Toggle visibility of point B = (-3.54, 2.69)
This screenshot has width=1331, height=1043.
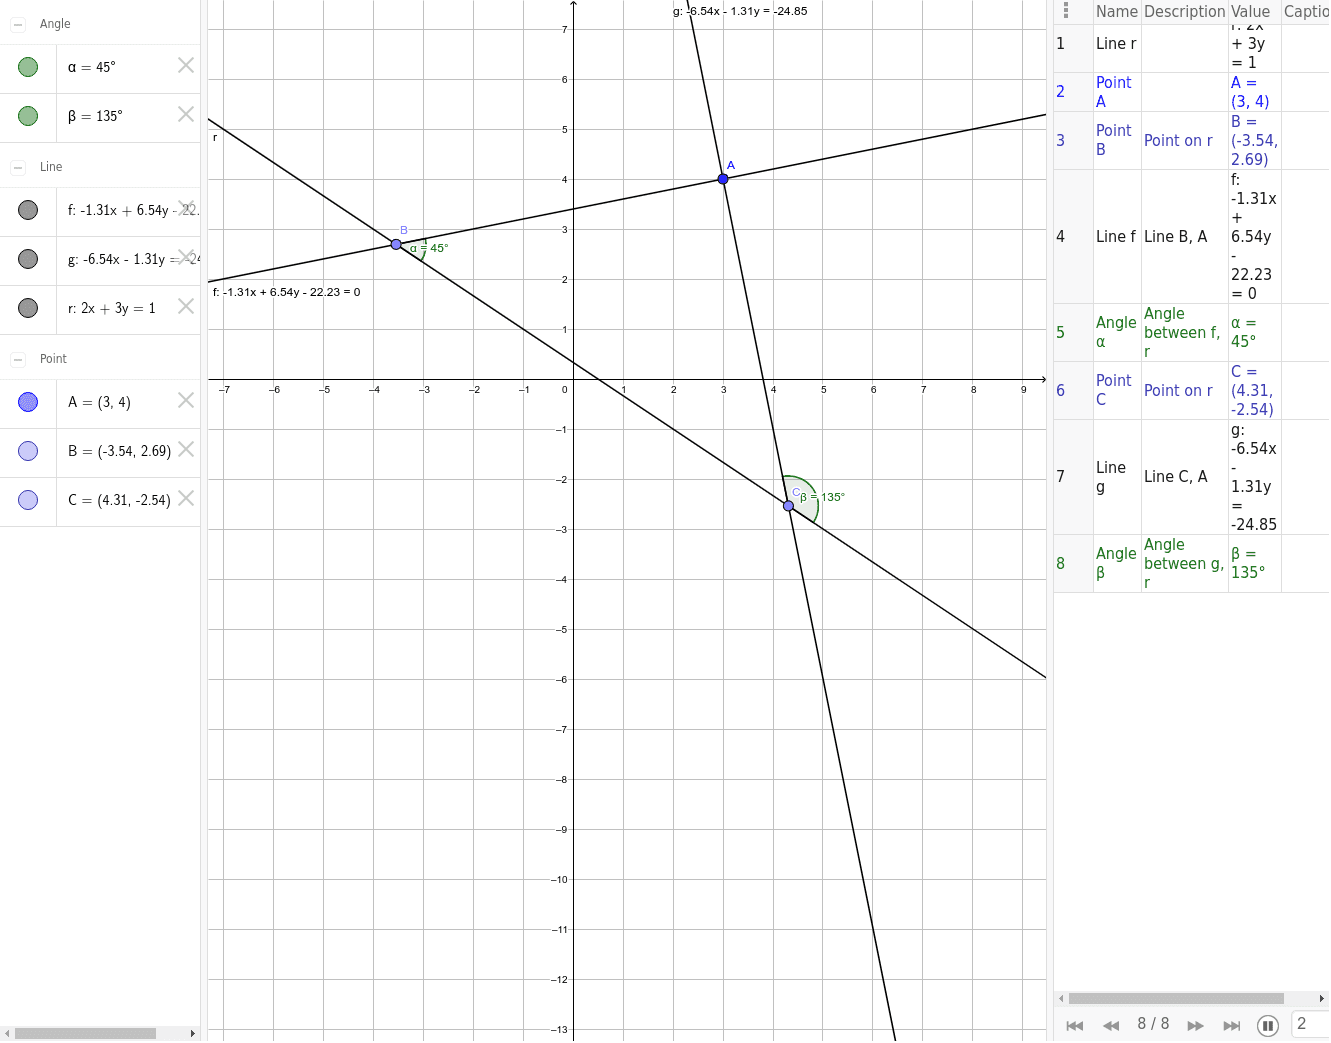[x=28, y=451]
